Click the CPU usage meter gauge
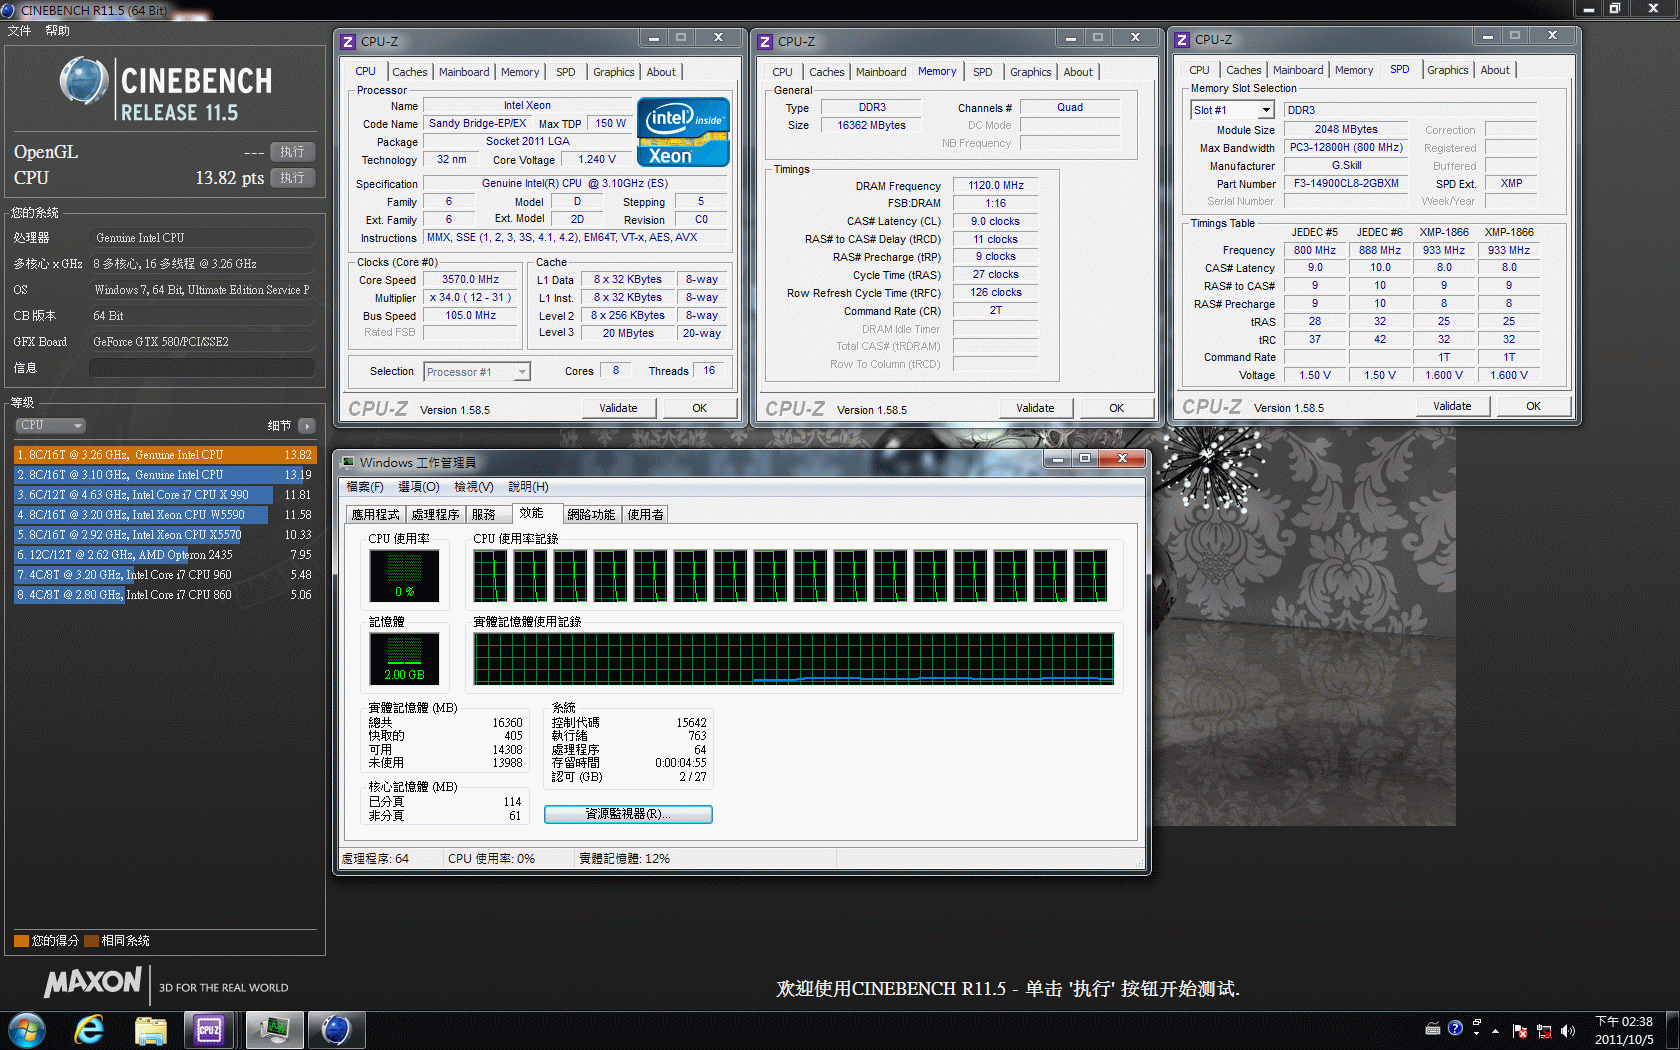The height and width of the screenshot is (1050, 1680). pyautogui.click(x=404, y=575)
